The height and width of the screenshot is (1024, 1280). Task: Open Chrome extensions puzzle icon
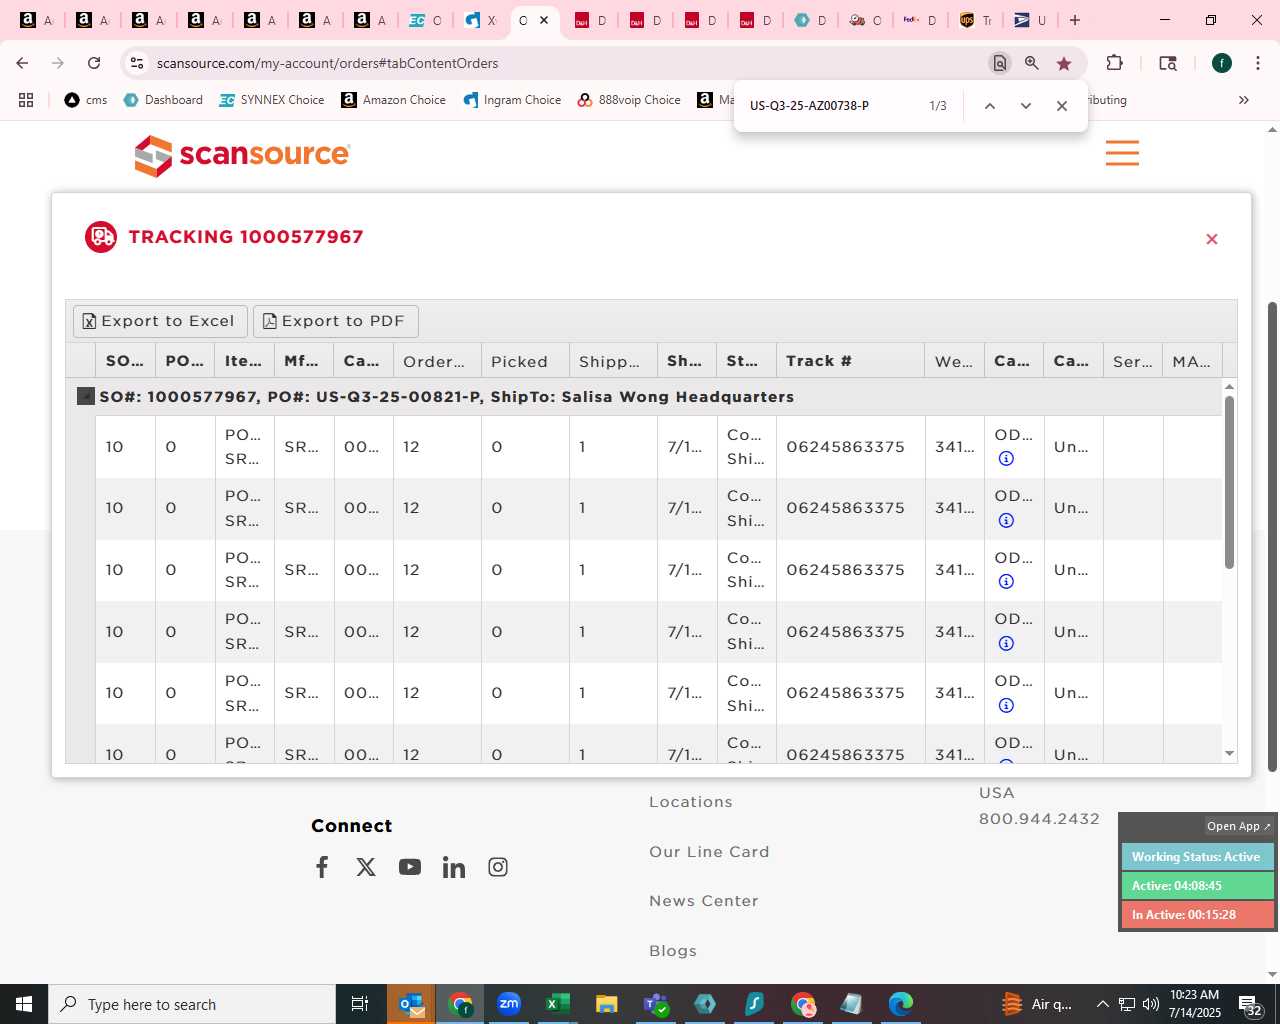pyautogui.click(x=1114, y=63)
